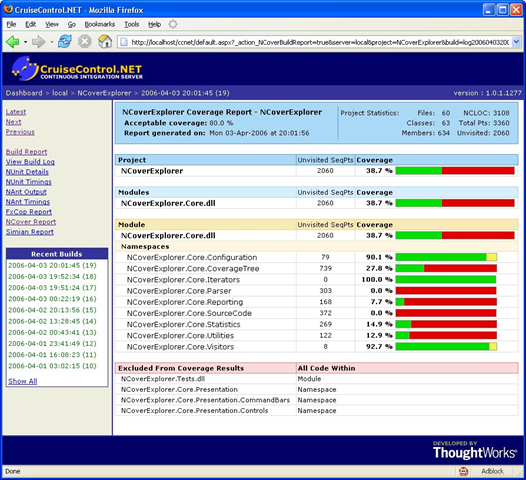Expand the address bar URL dropdown
Screen dimensions: 526x480
[516, 42]
